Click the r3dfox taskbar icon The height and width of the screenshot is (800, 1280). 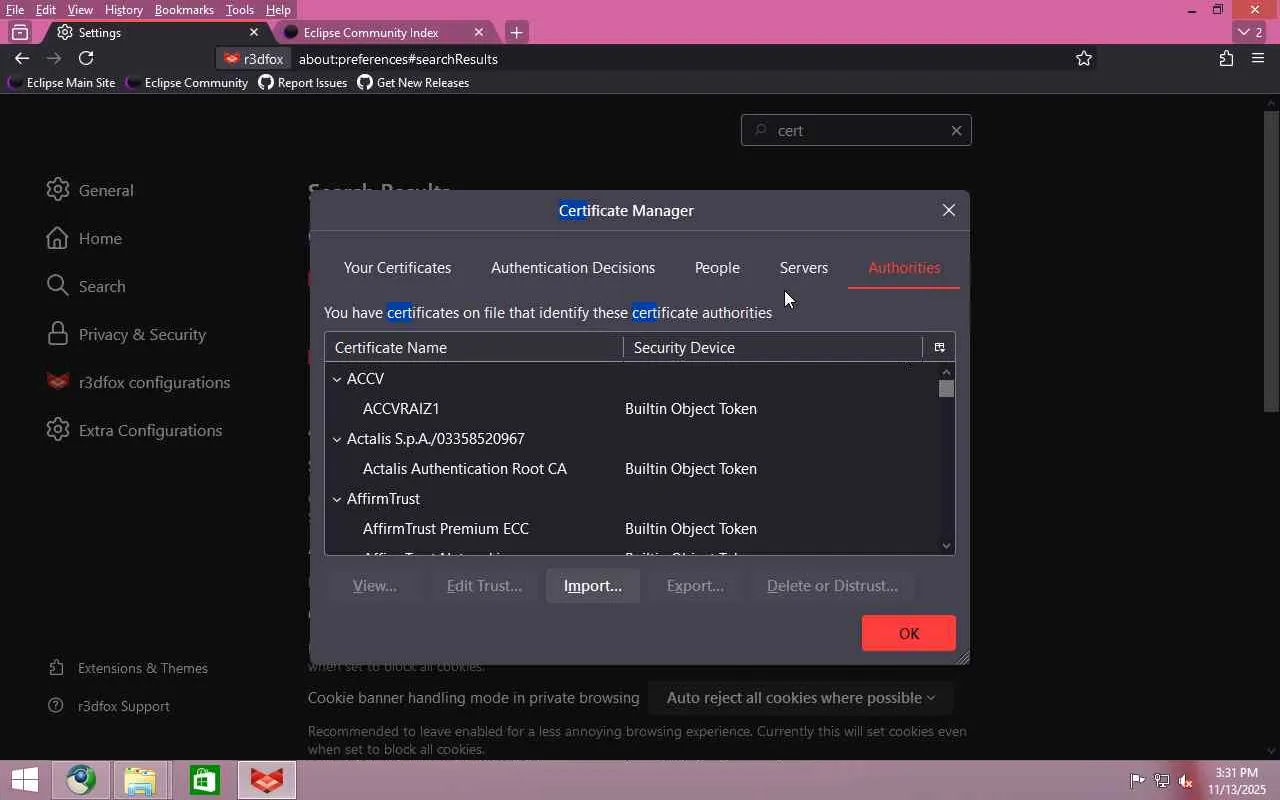pos(267,780)
